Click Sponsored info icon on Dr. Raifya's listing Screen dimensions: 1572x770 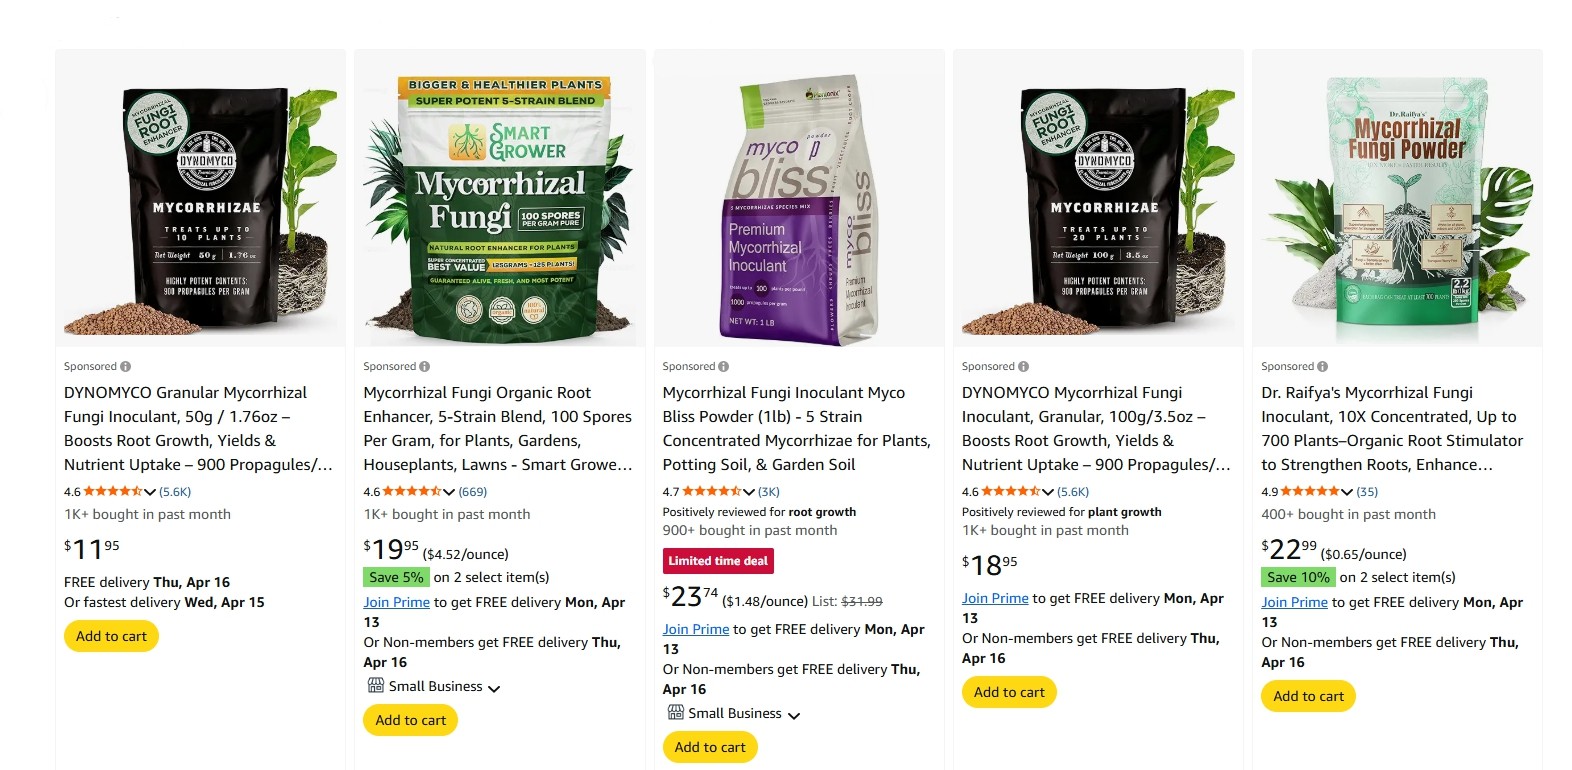(1322, 367)
